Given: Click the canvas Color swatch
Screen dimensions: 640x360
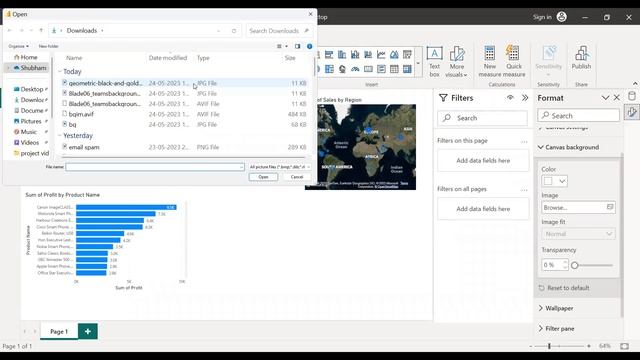Looking at the screenshot, I should click(x=549, y=181).
